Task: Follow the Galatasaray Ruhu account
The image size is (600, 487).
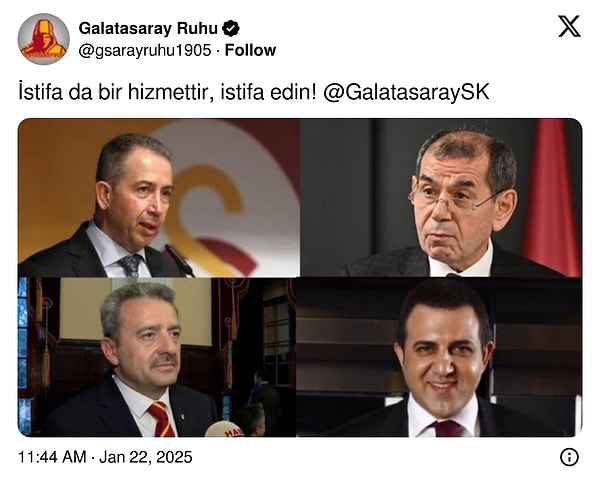Action: click(250, 50)
